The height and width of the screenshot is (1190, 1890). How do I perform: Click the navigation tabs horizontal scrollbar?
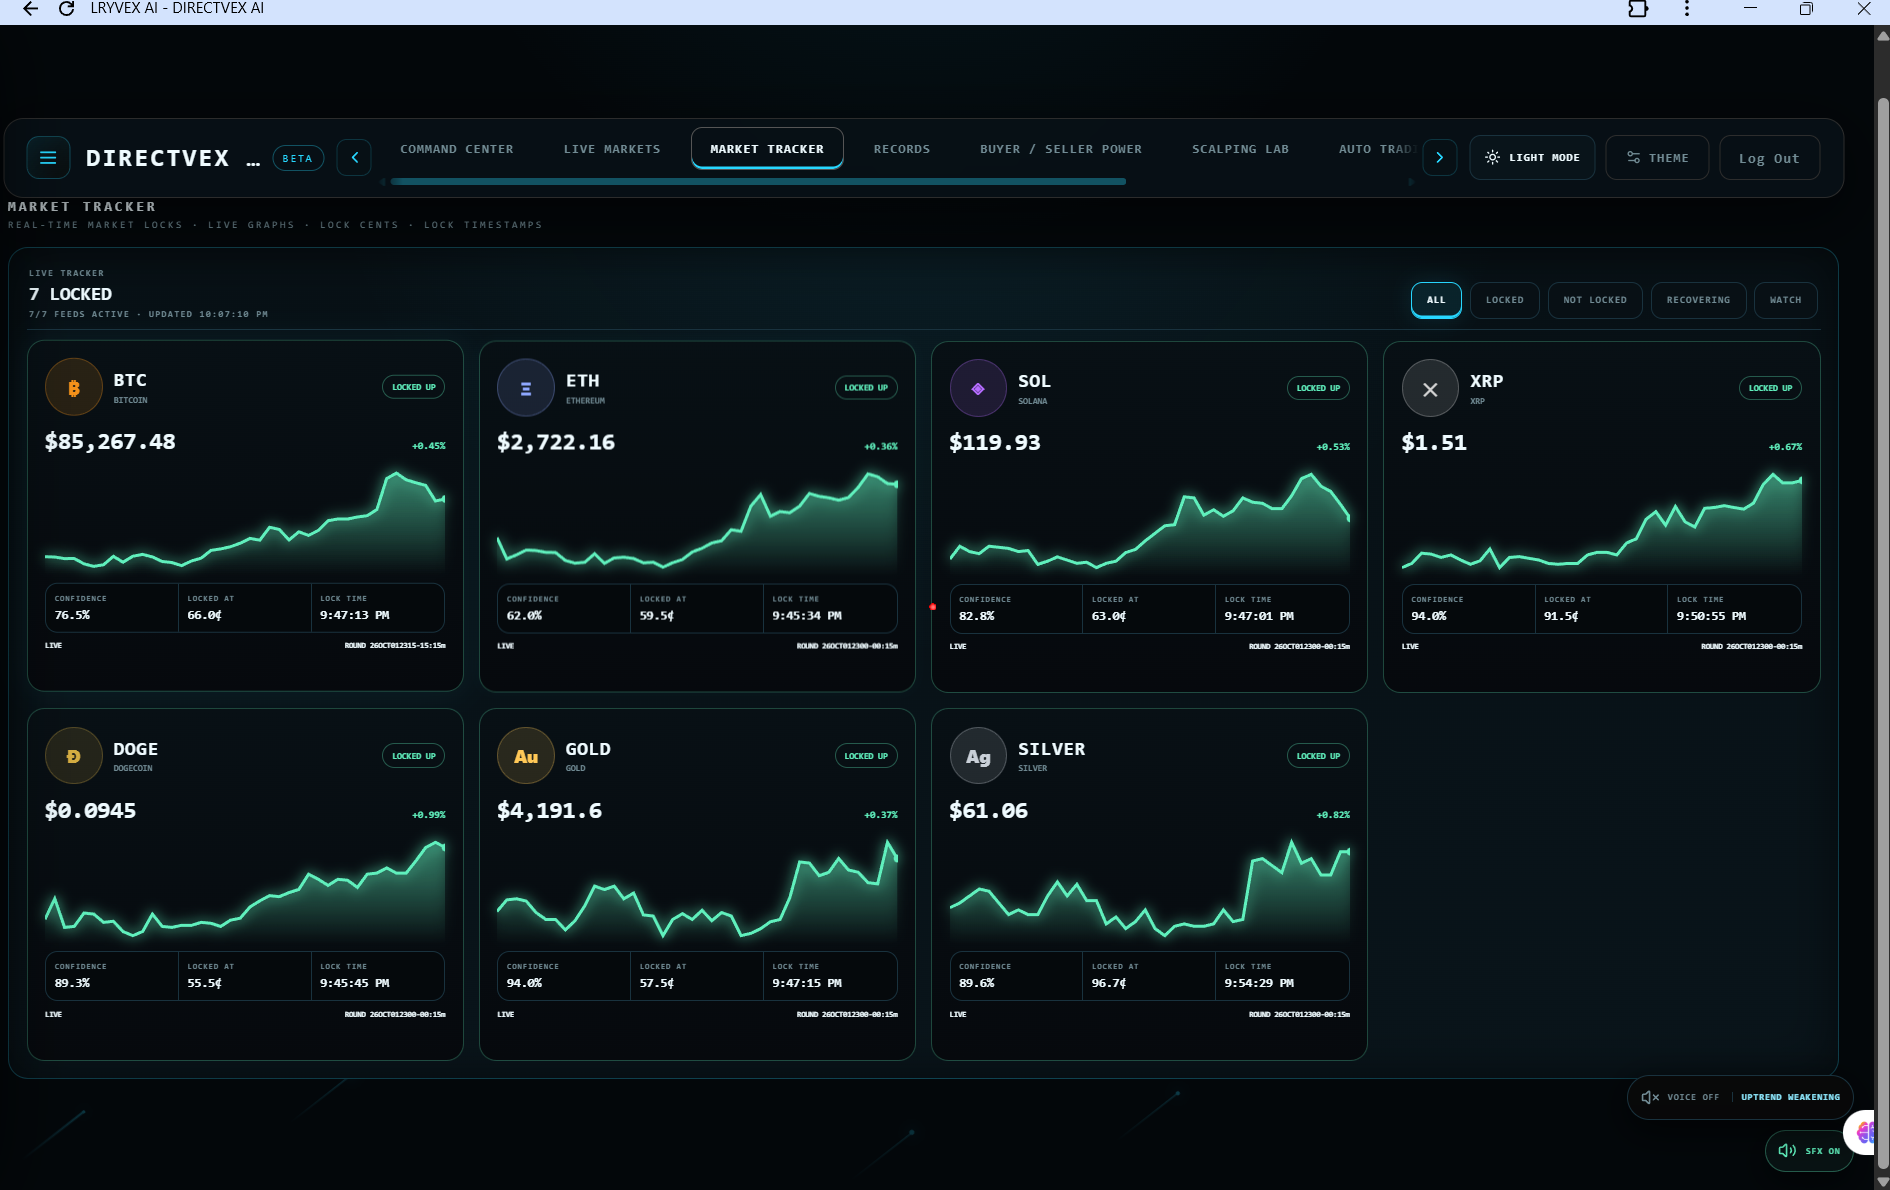[x=758, y=182]
